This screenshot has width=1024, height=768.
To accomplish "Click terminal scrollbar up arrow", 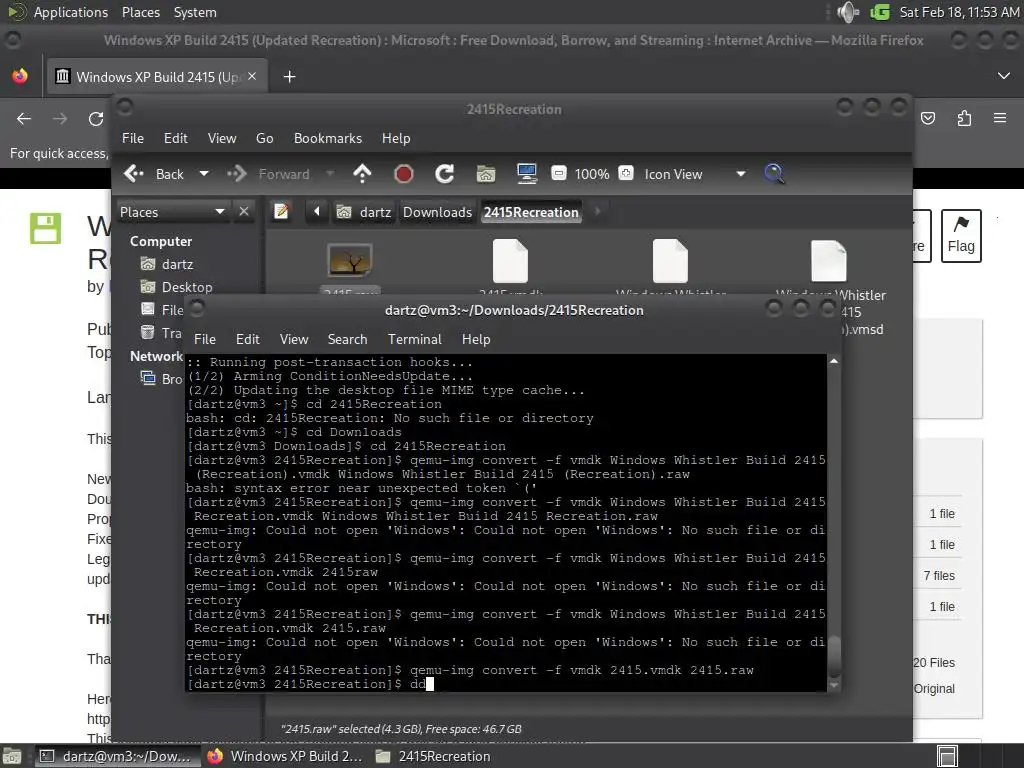I will coord(833,361).
